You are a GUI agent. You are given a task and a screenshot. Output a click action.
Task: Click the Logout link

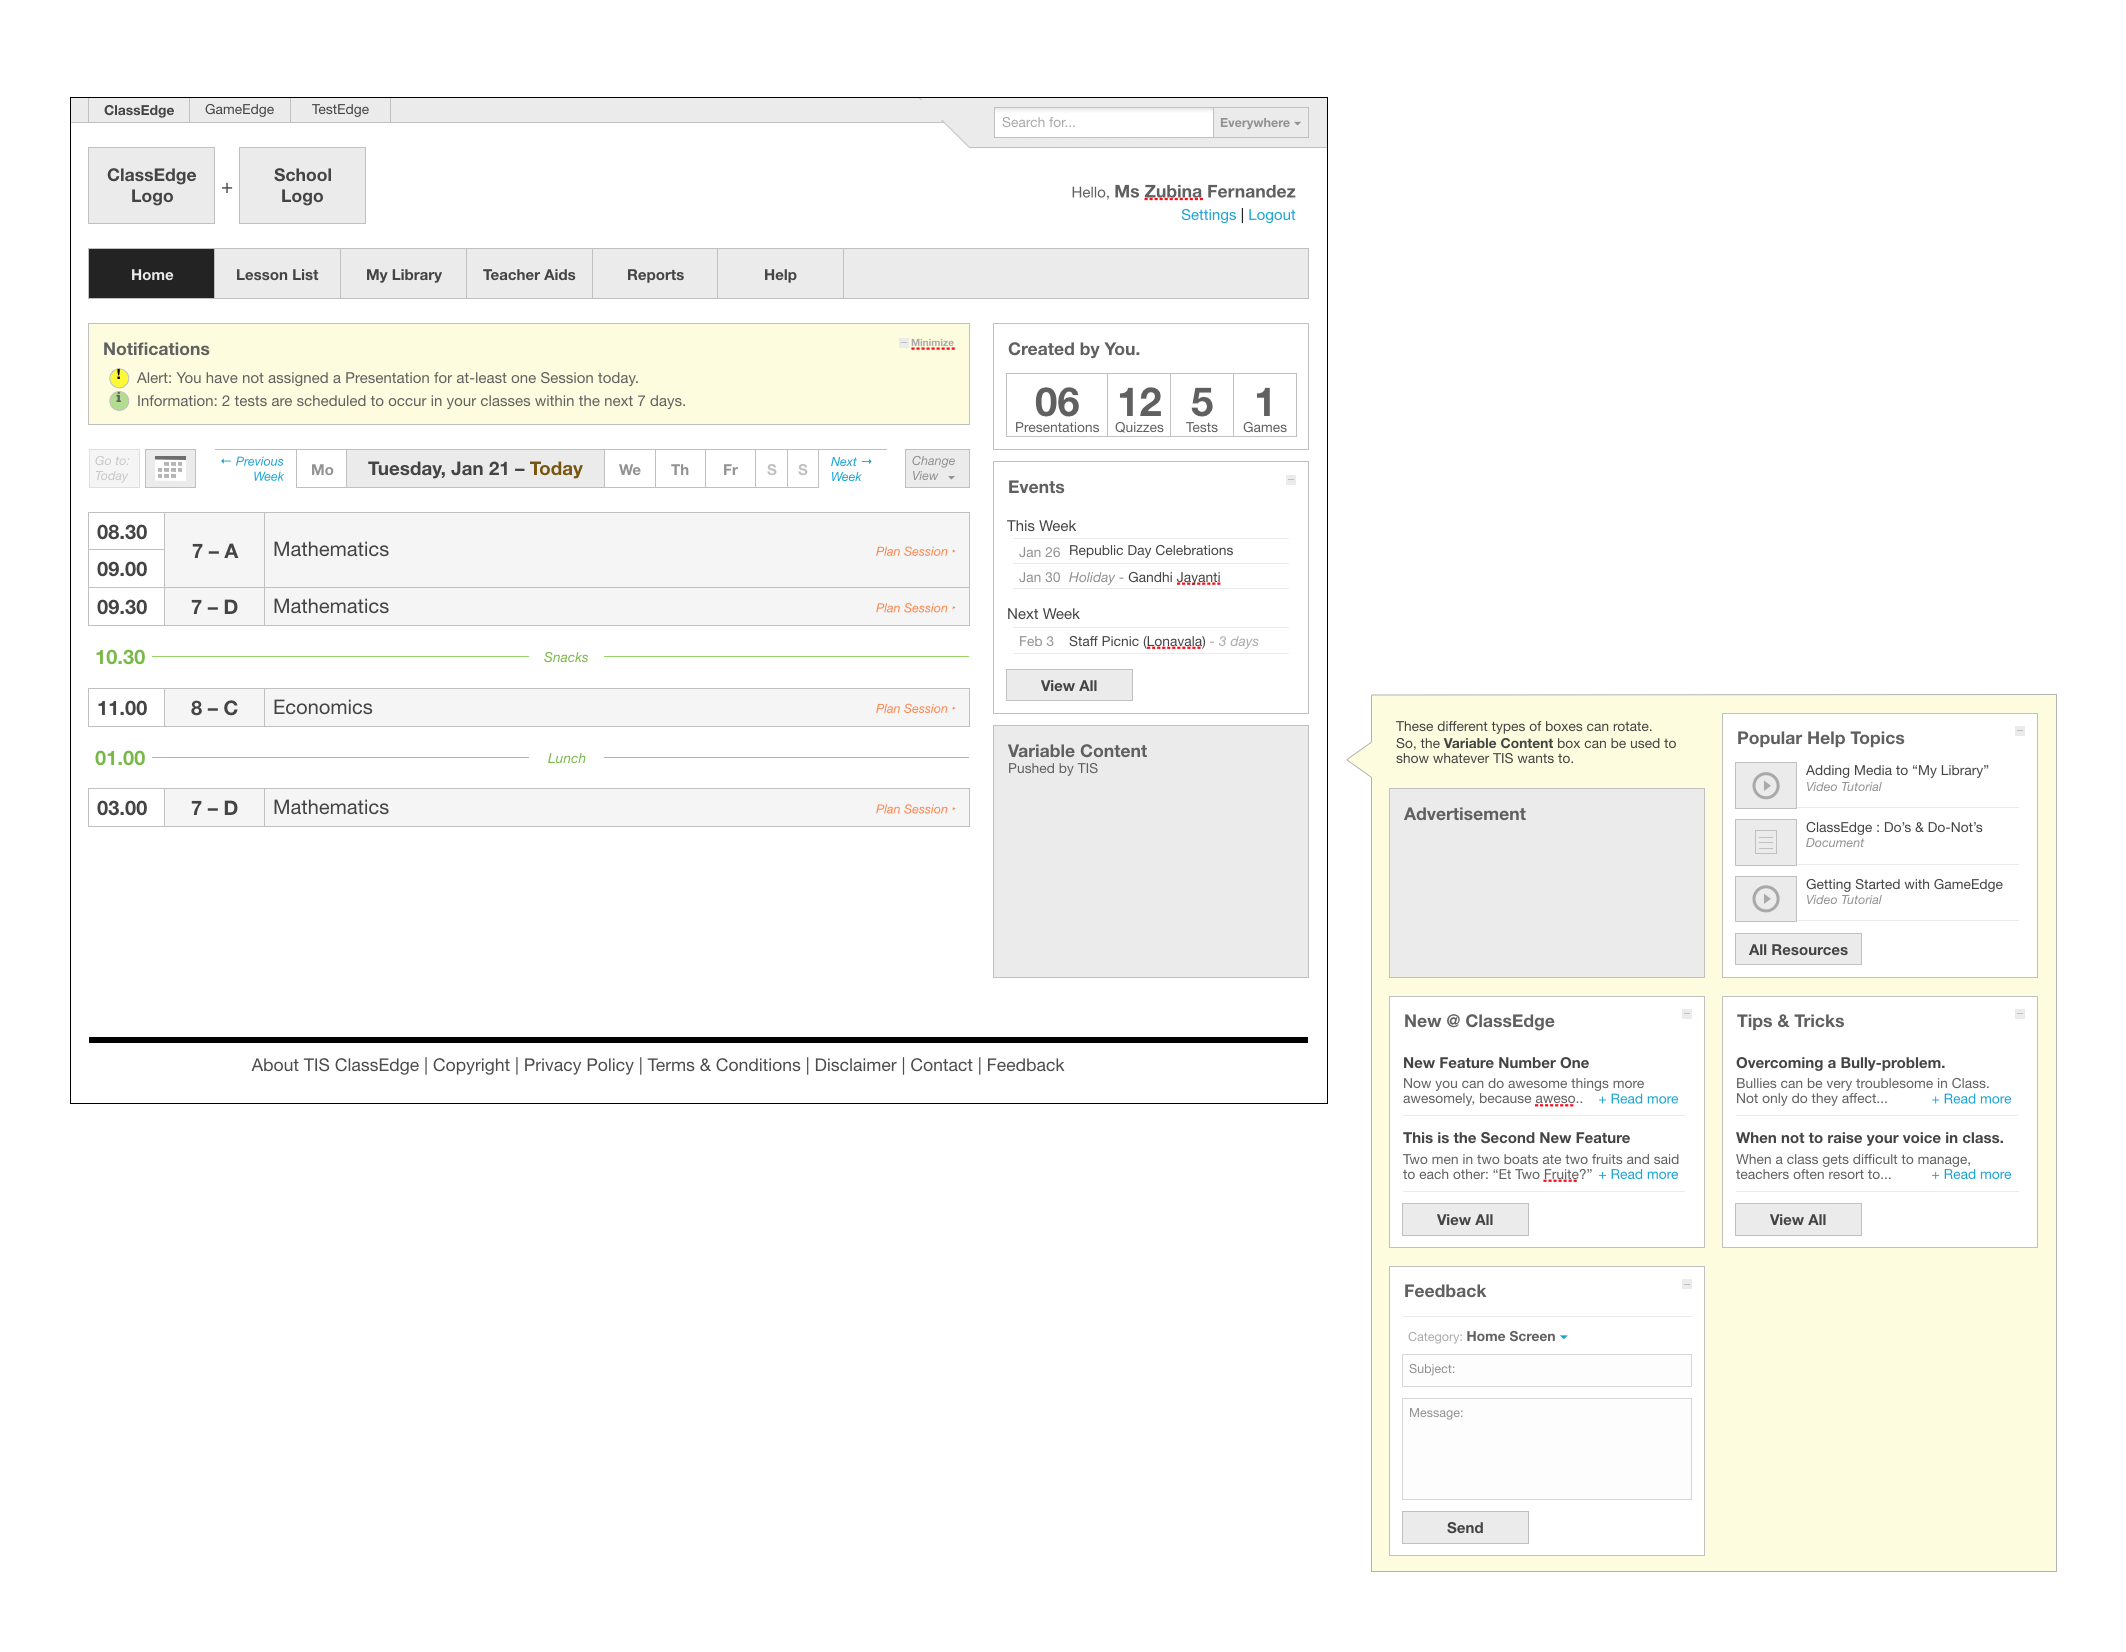click(x=1271, y=215)
